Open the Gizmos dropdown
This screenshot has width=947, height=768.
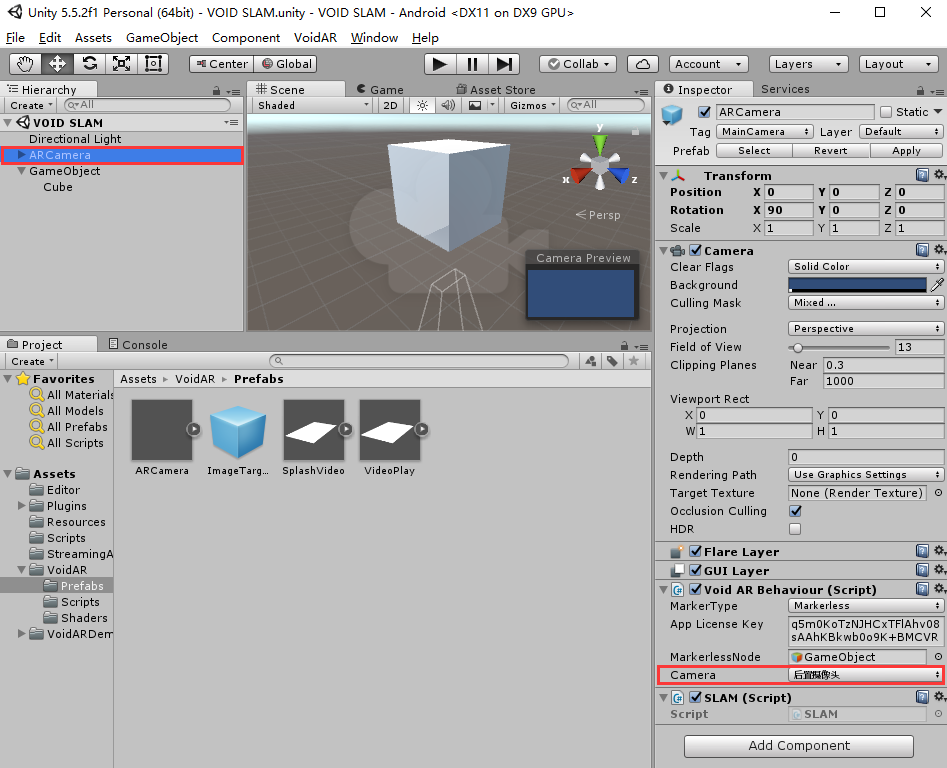pyautogui.click(x=531, y=106)
